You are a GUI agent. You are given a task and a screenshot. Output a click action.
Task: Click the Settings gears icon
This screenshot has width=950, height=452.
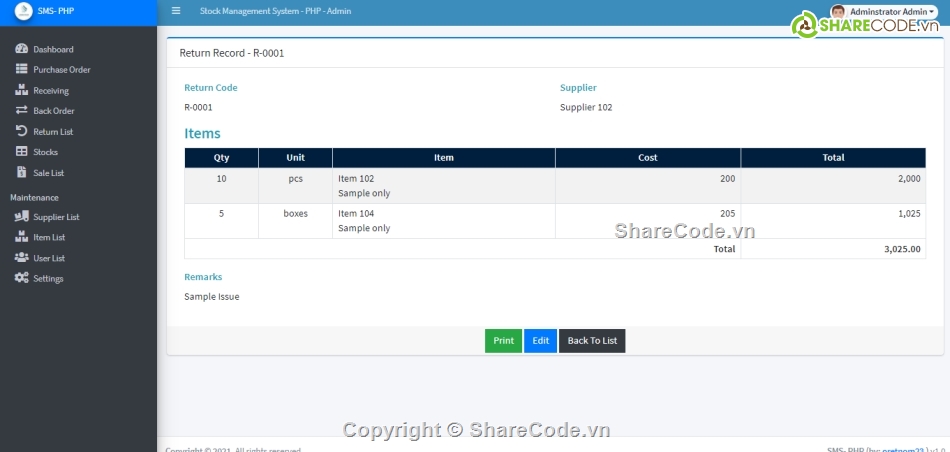(22, 278)
